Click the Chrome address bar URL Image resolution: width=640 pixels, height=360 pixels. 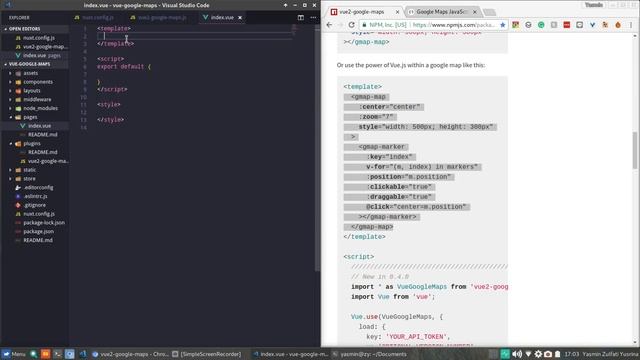[x=454, y=25]
